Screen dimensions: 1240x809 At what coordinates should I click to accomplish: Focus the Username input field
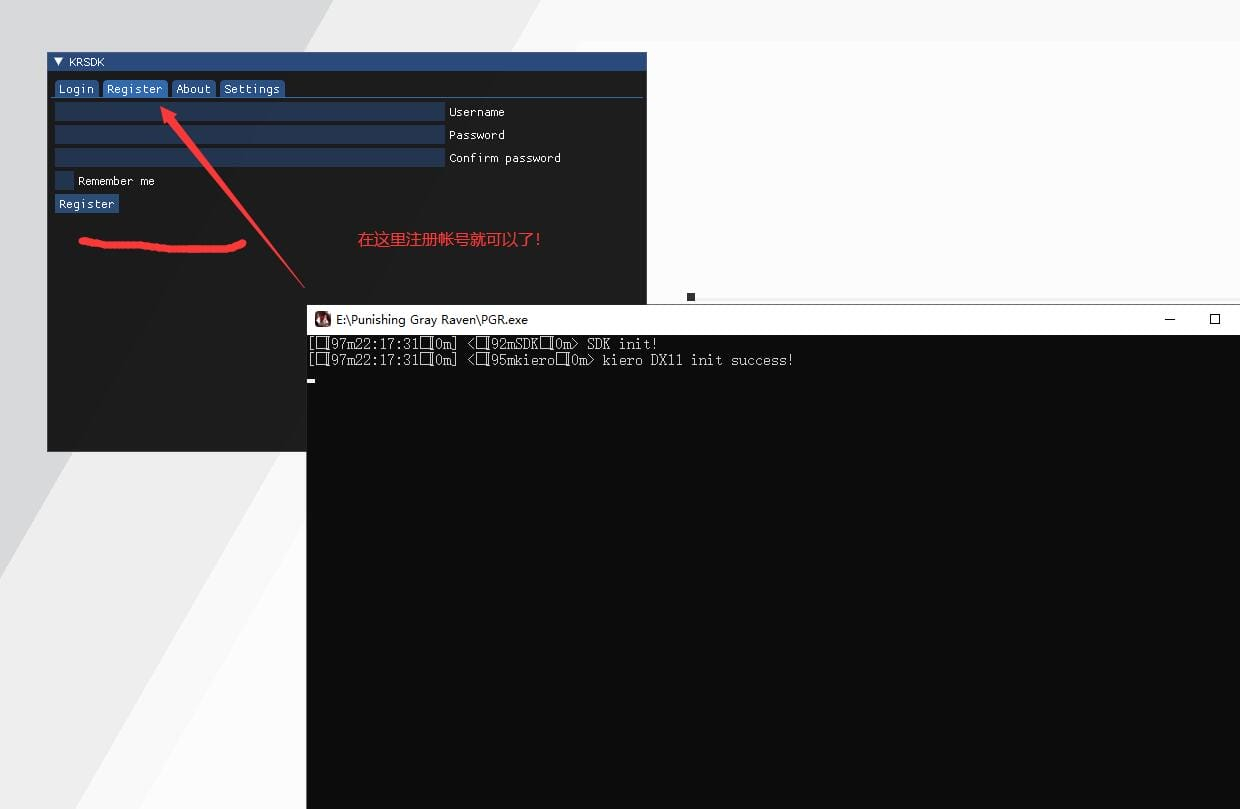pyautogui.click(x=250, y=112)
